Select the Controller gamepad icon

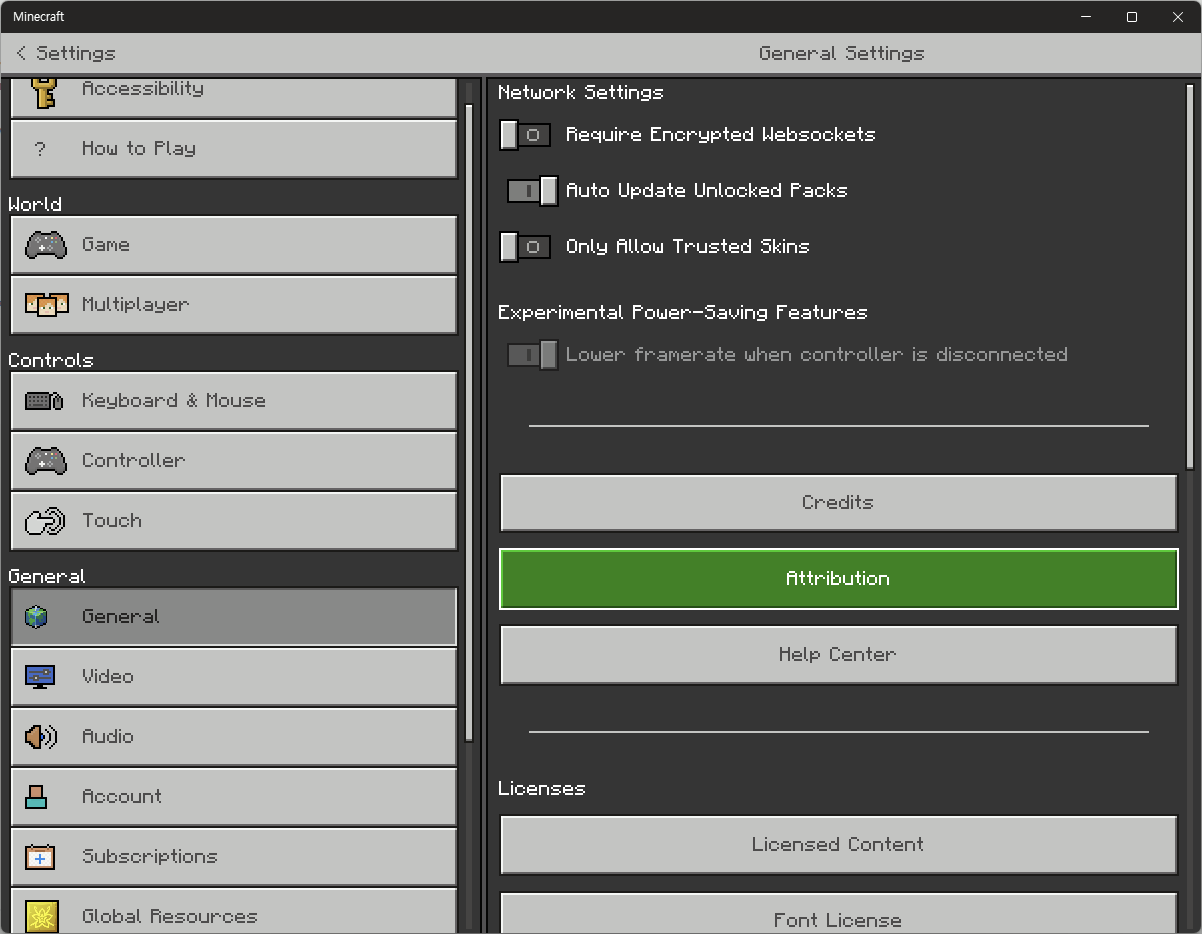click(46, 461)
